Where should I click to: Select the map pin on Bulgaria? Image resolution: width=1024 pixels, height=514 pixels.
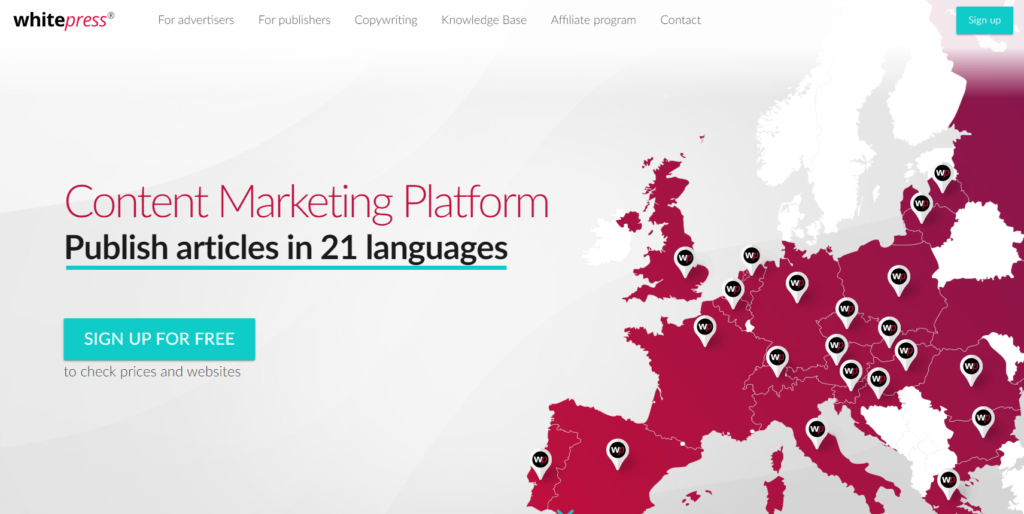click(983, 421)
